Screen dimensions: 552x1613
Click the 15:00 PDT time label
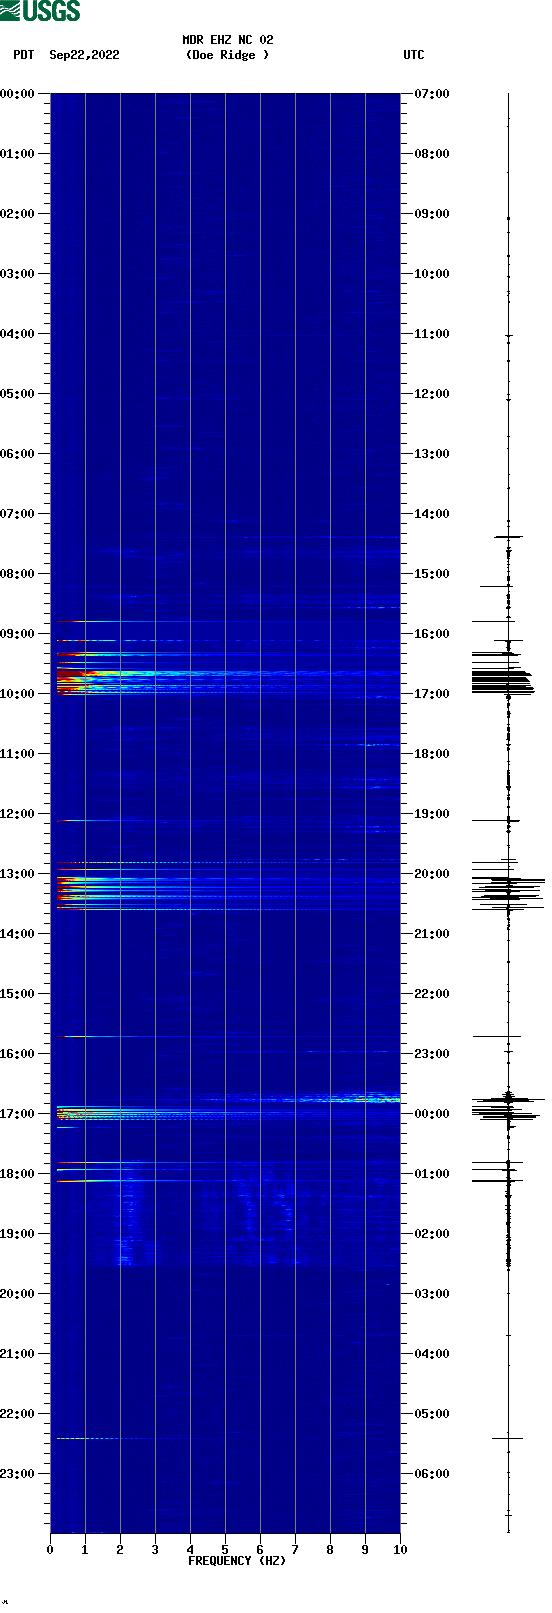pyautogui.click(x=17, y=994)
